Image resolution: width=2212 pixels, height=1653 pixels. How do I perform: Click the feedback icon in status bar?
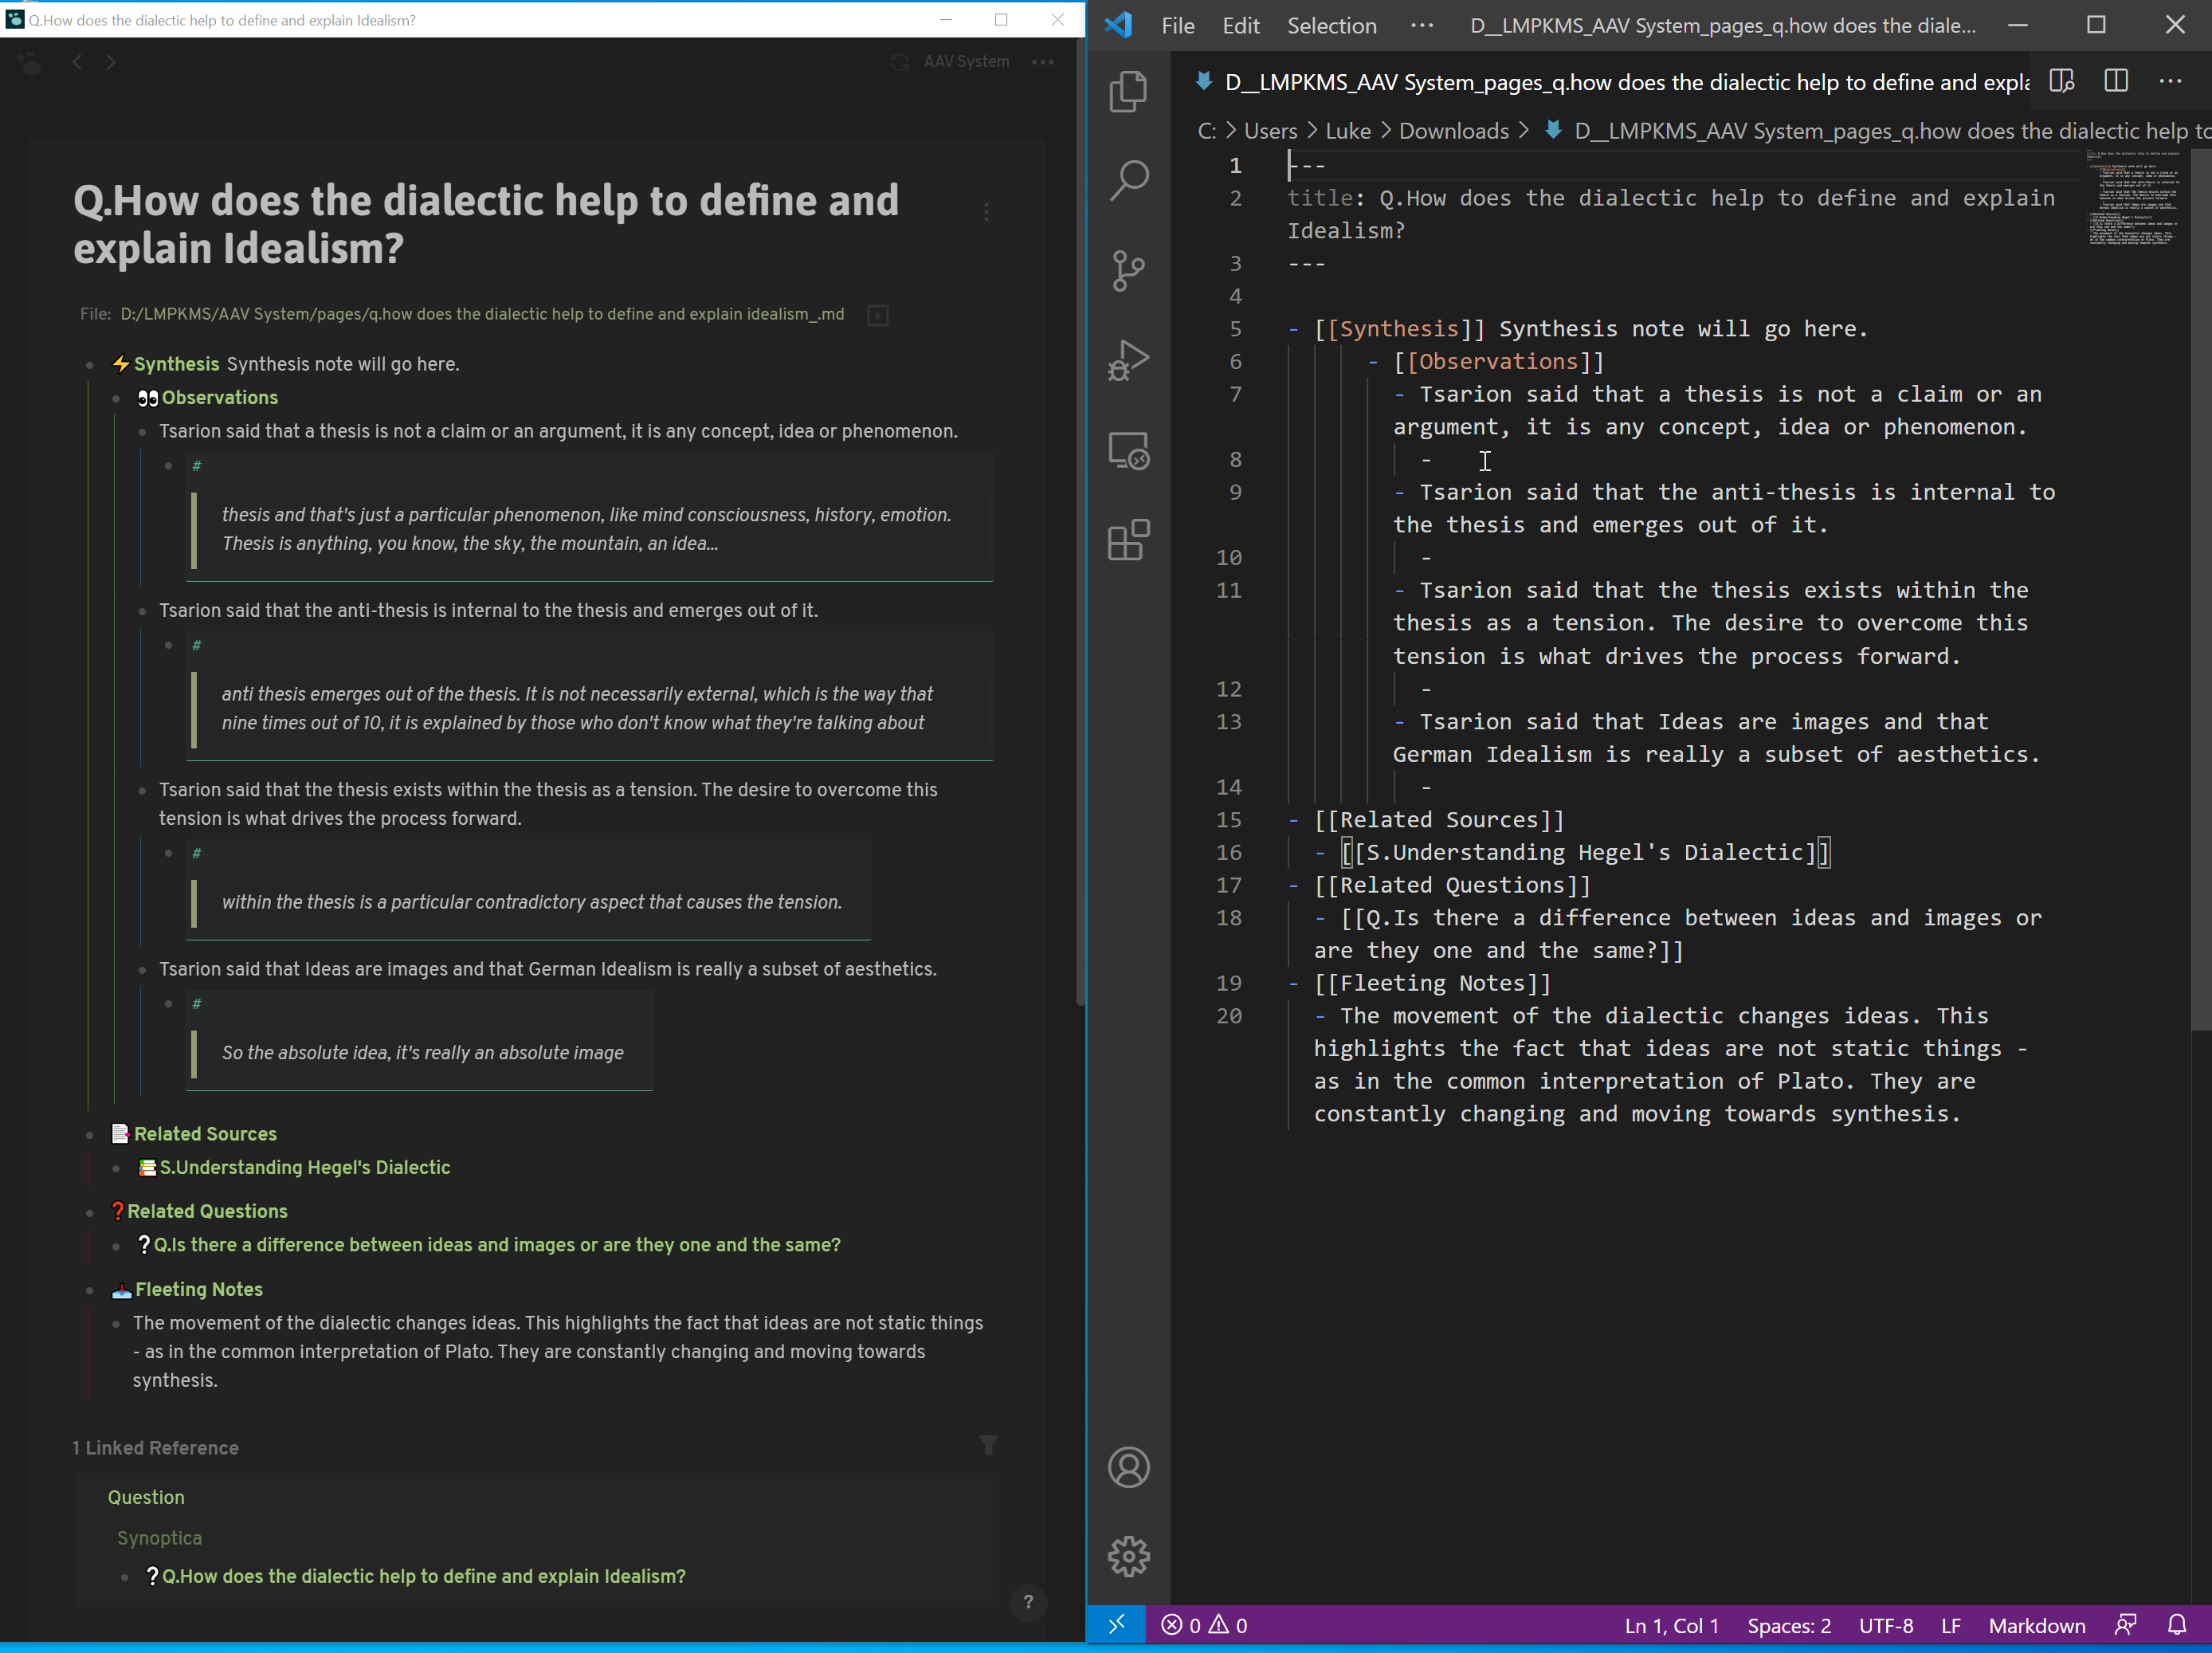(x=2125, y=1625)
